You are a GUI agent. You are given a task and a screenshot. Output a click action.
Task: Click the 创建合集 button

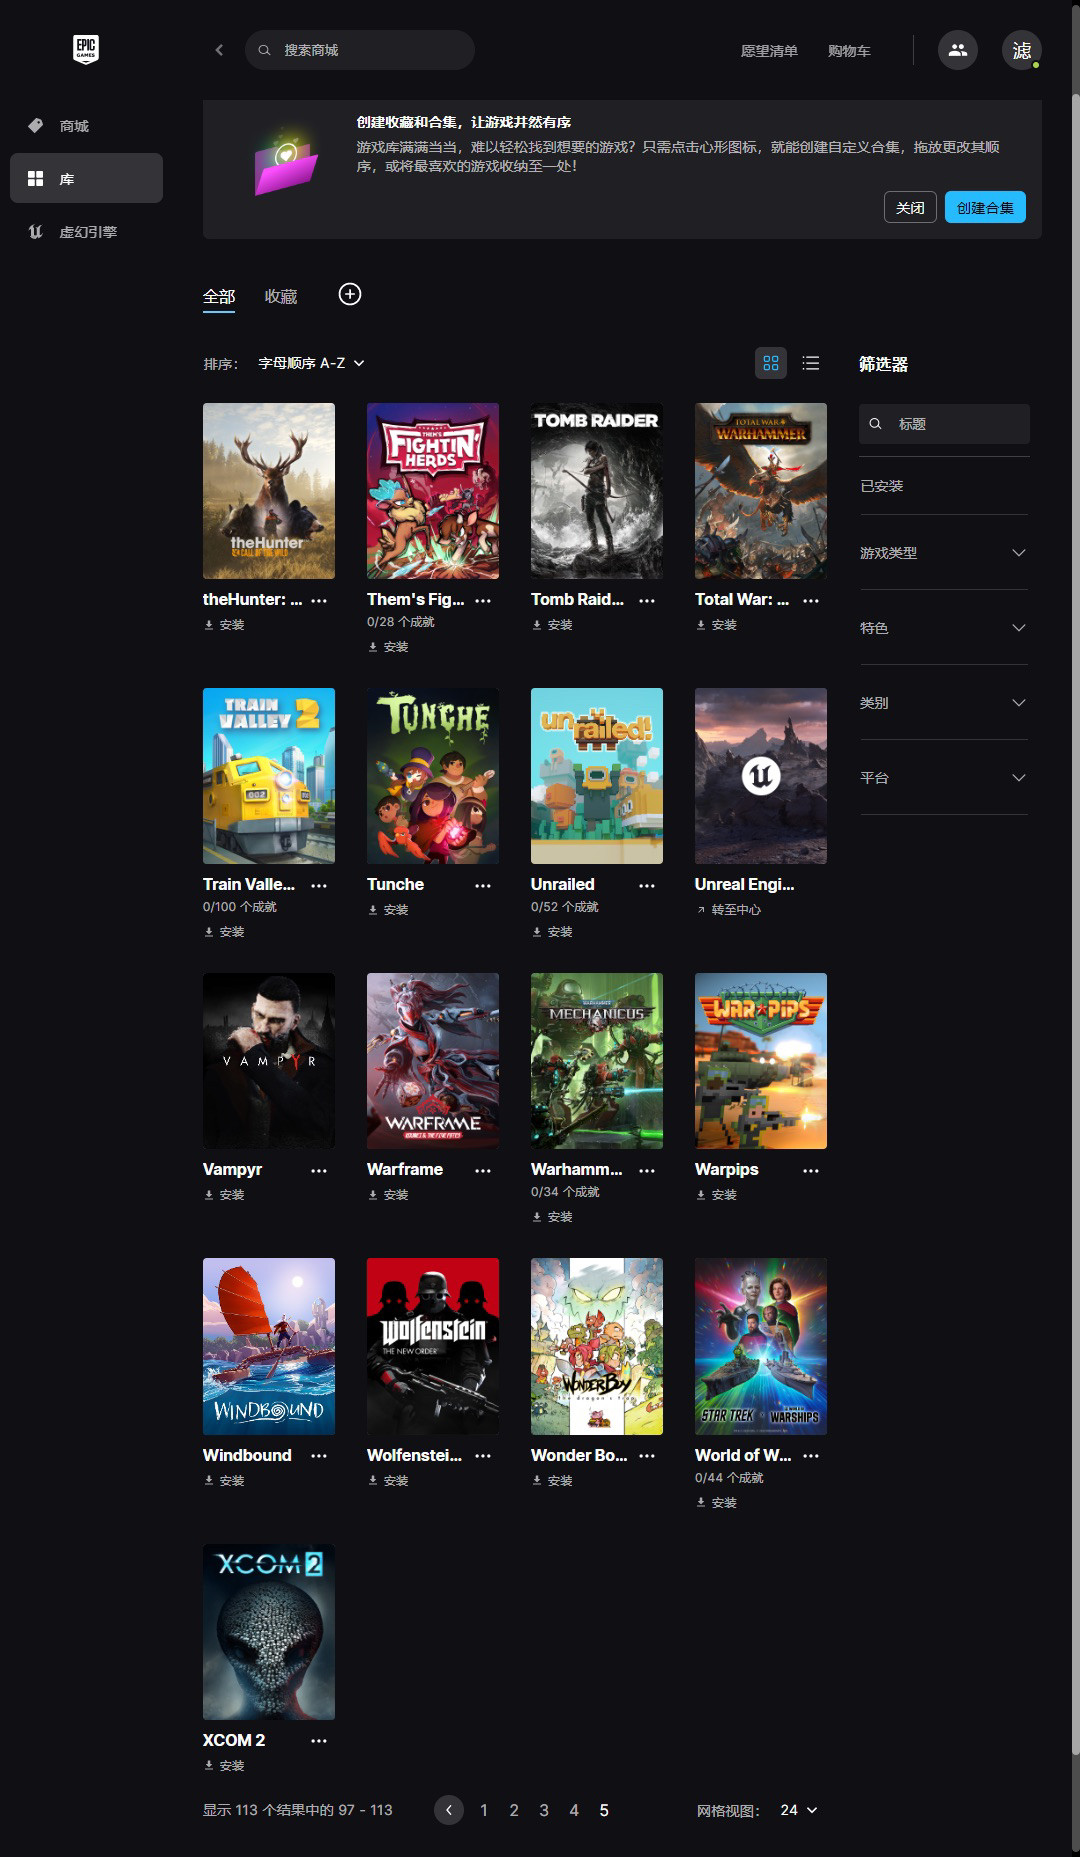(985, 207)
